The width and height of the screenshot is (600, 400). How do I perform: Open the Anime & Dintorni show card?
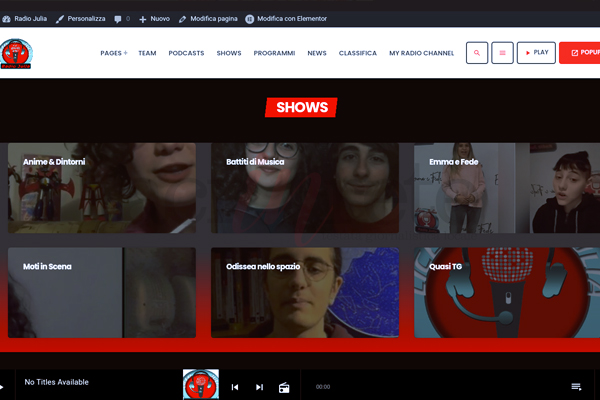[x=102, y=188]
